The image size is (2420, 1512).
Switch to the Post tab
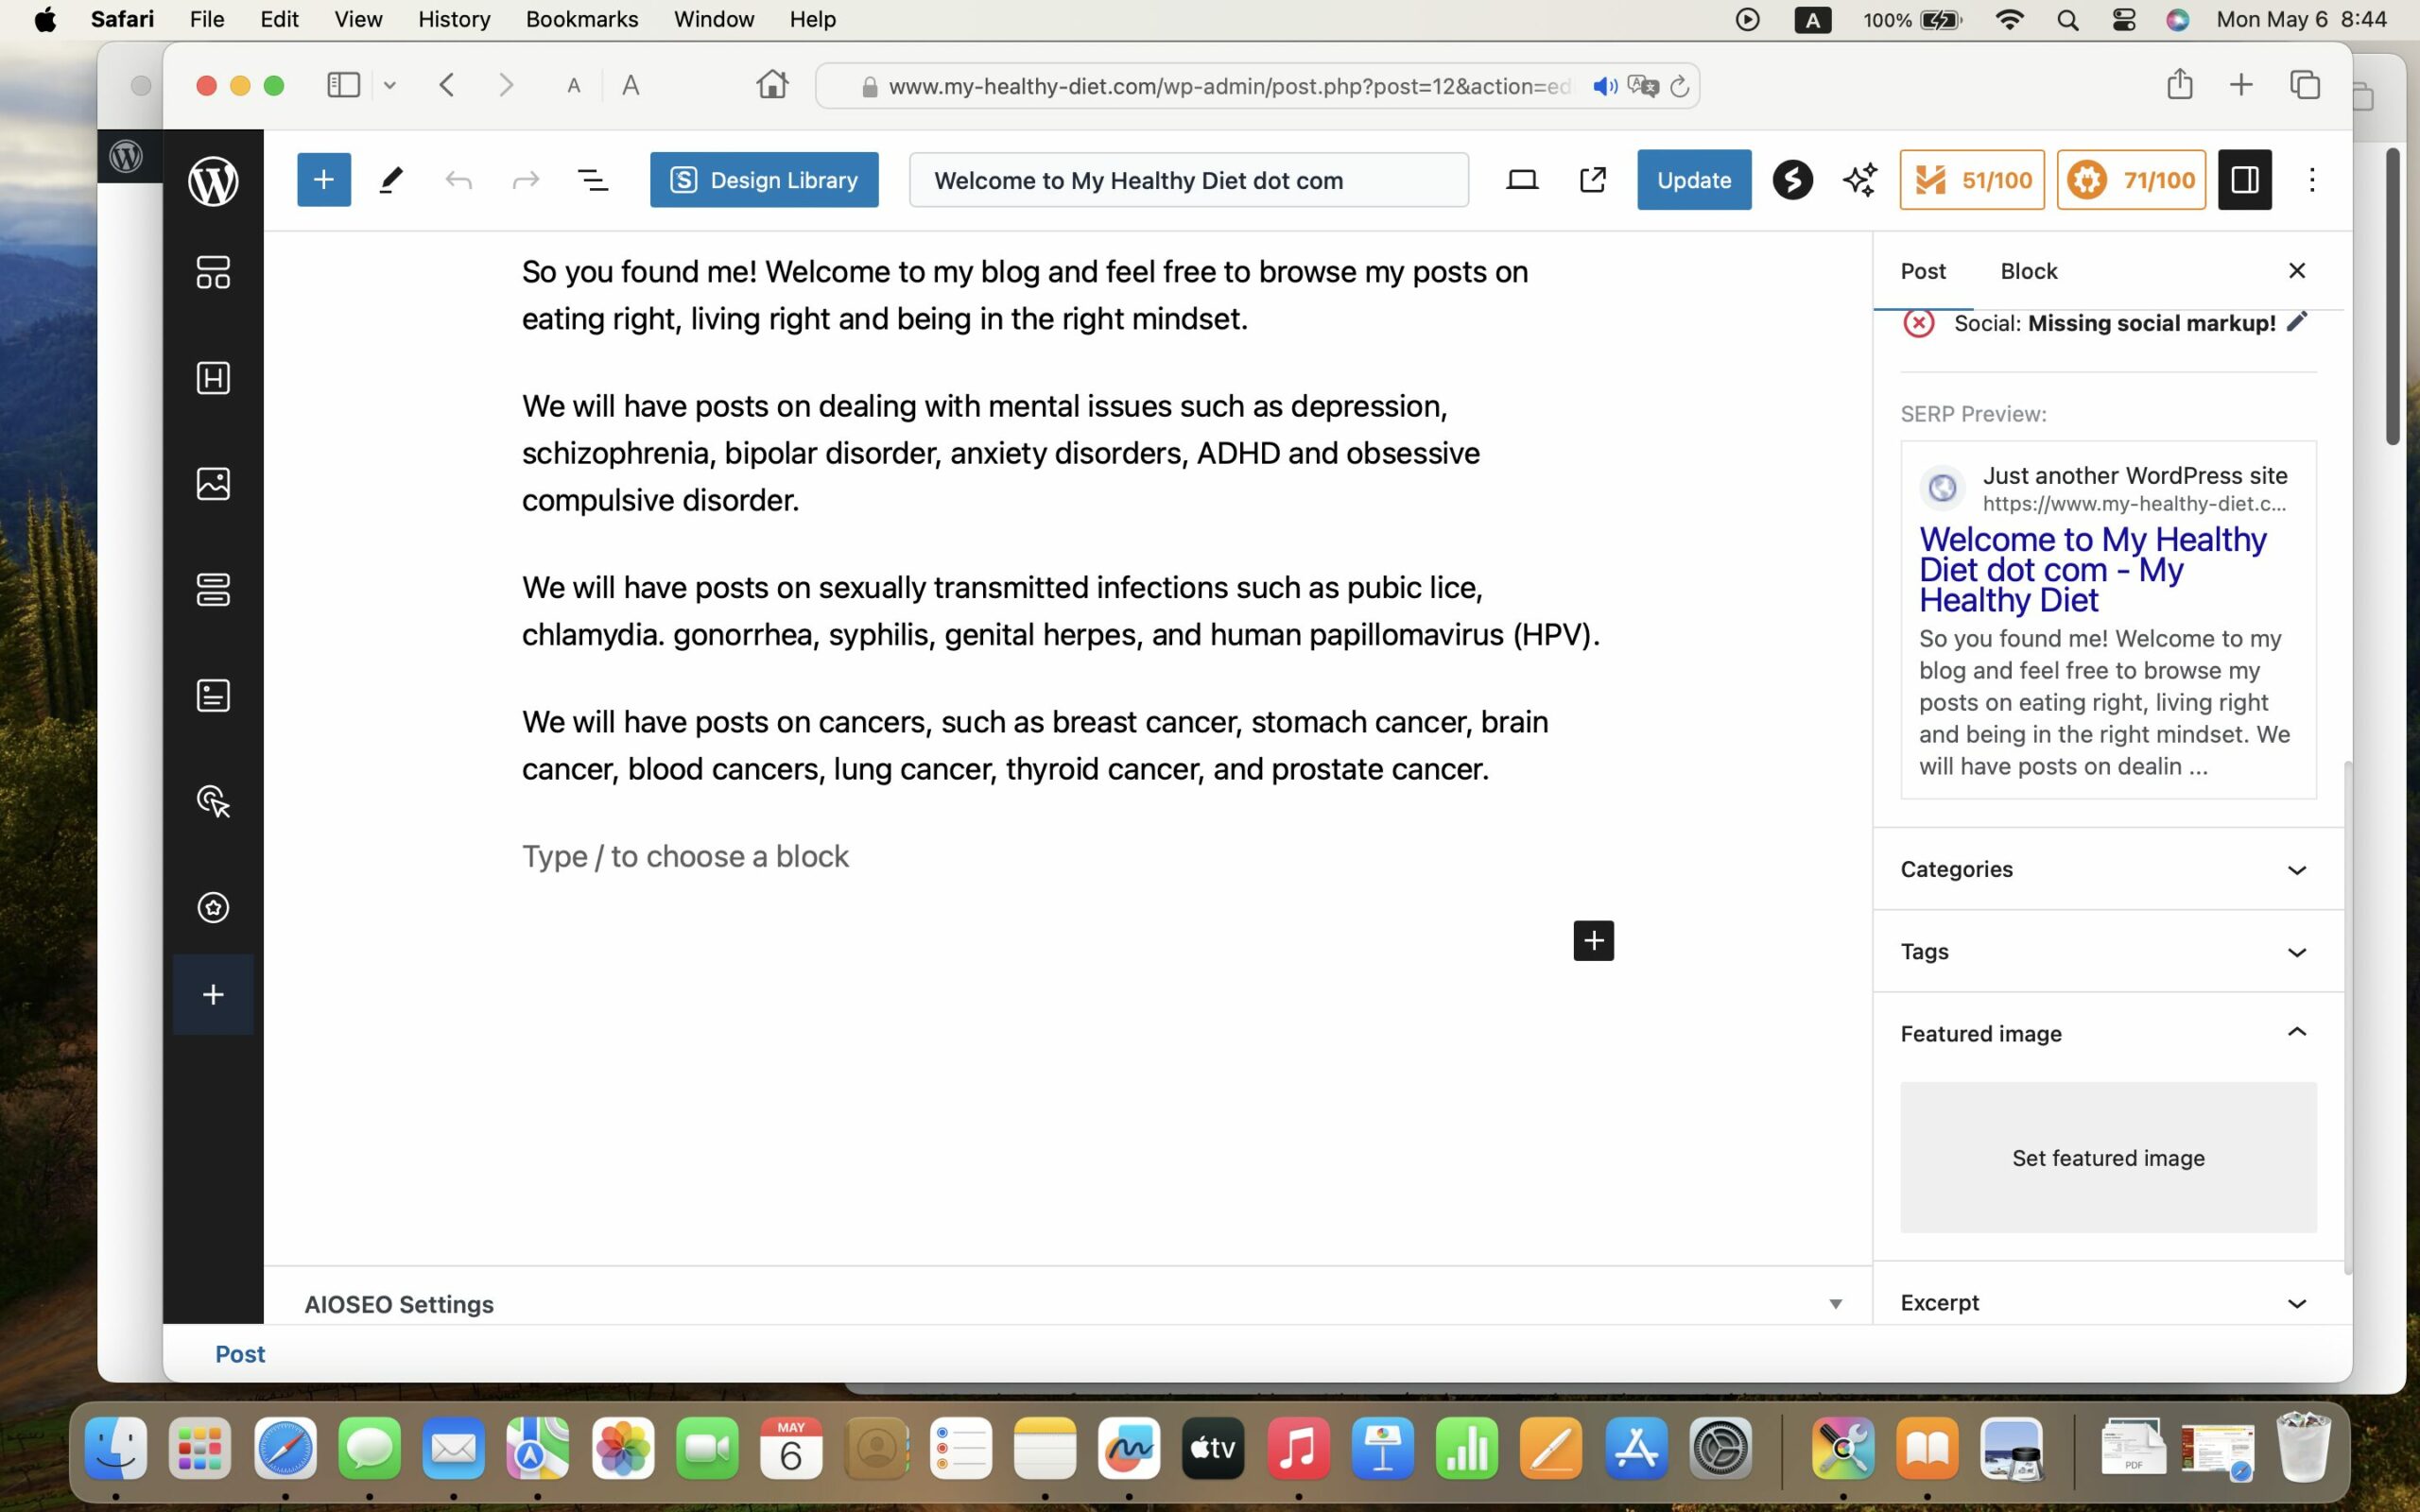pos(1923,271)
